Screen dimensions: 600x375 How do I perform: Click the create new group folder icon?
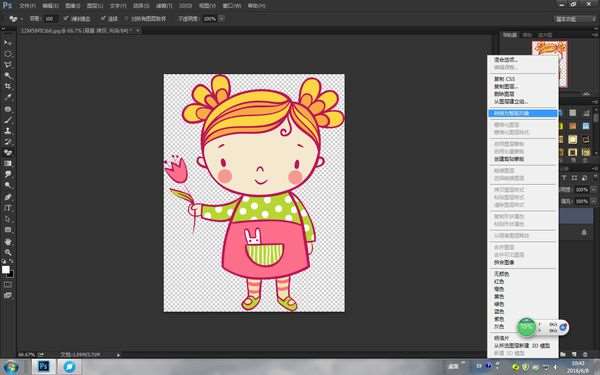pos(563,355)
